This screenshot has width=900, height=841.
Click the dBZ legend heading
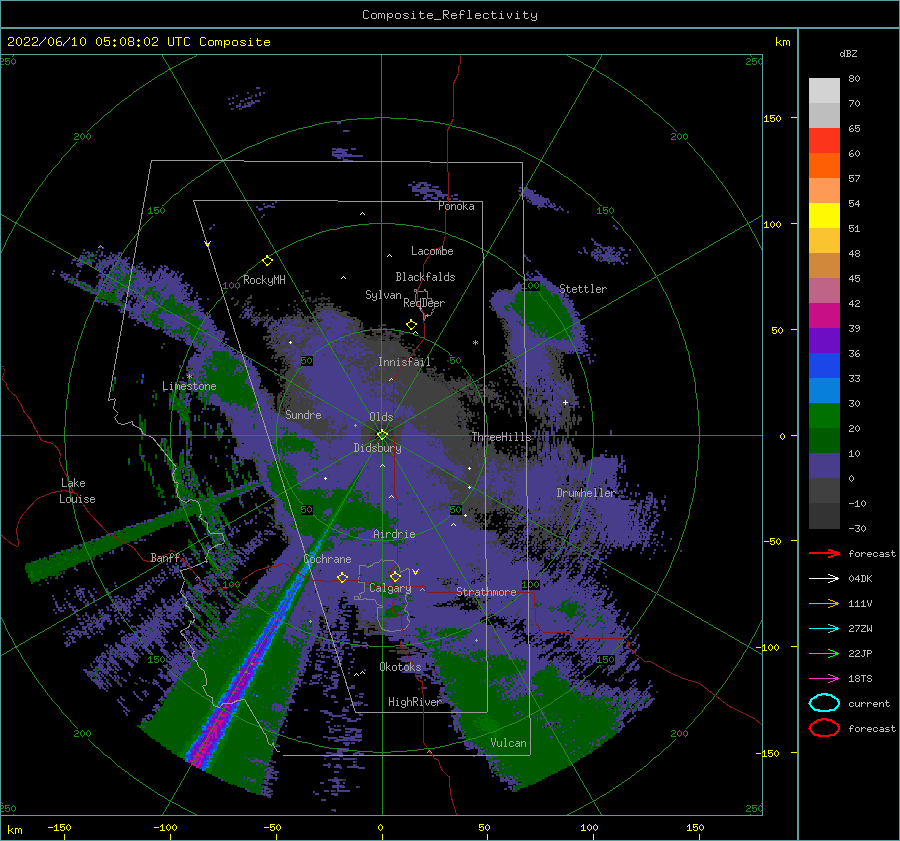(x=848, y=53)
